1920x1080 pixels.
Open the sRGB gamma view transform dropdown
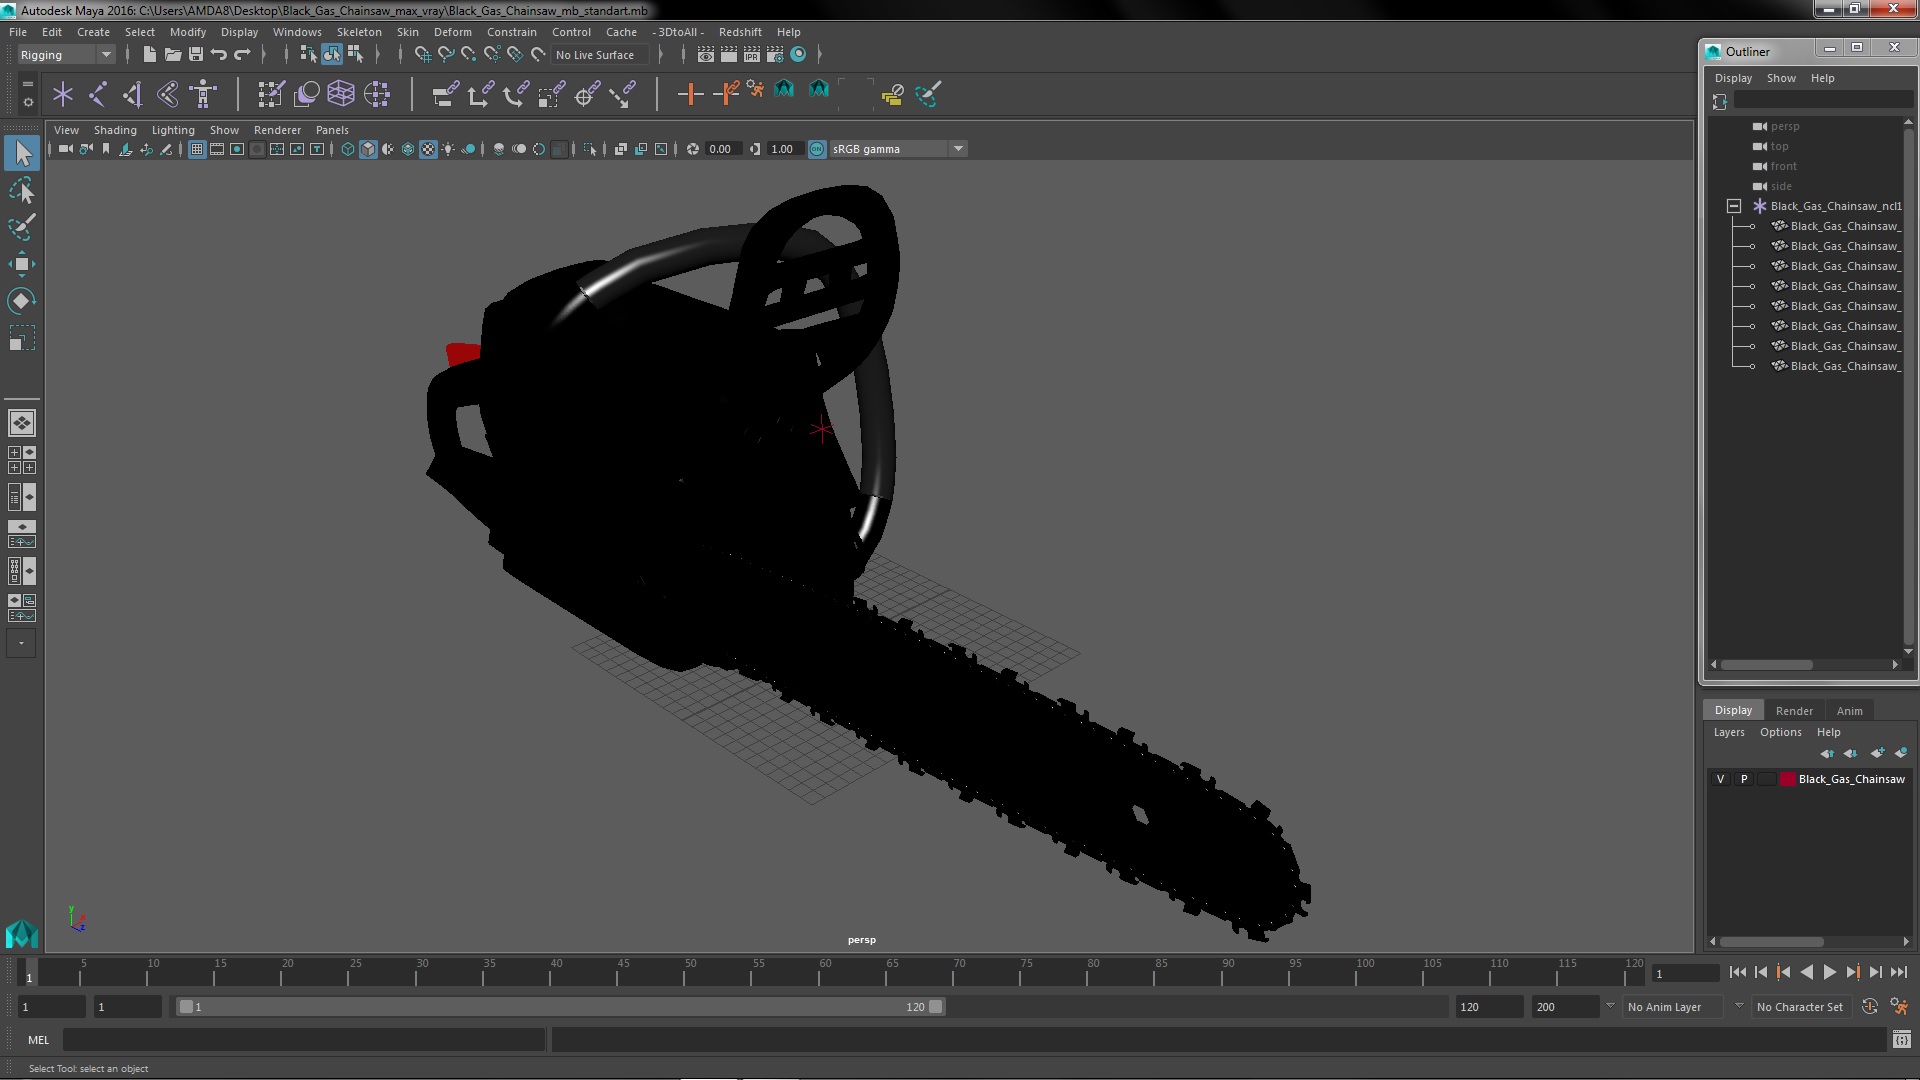tap(898, 149)
